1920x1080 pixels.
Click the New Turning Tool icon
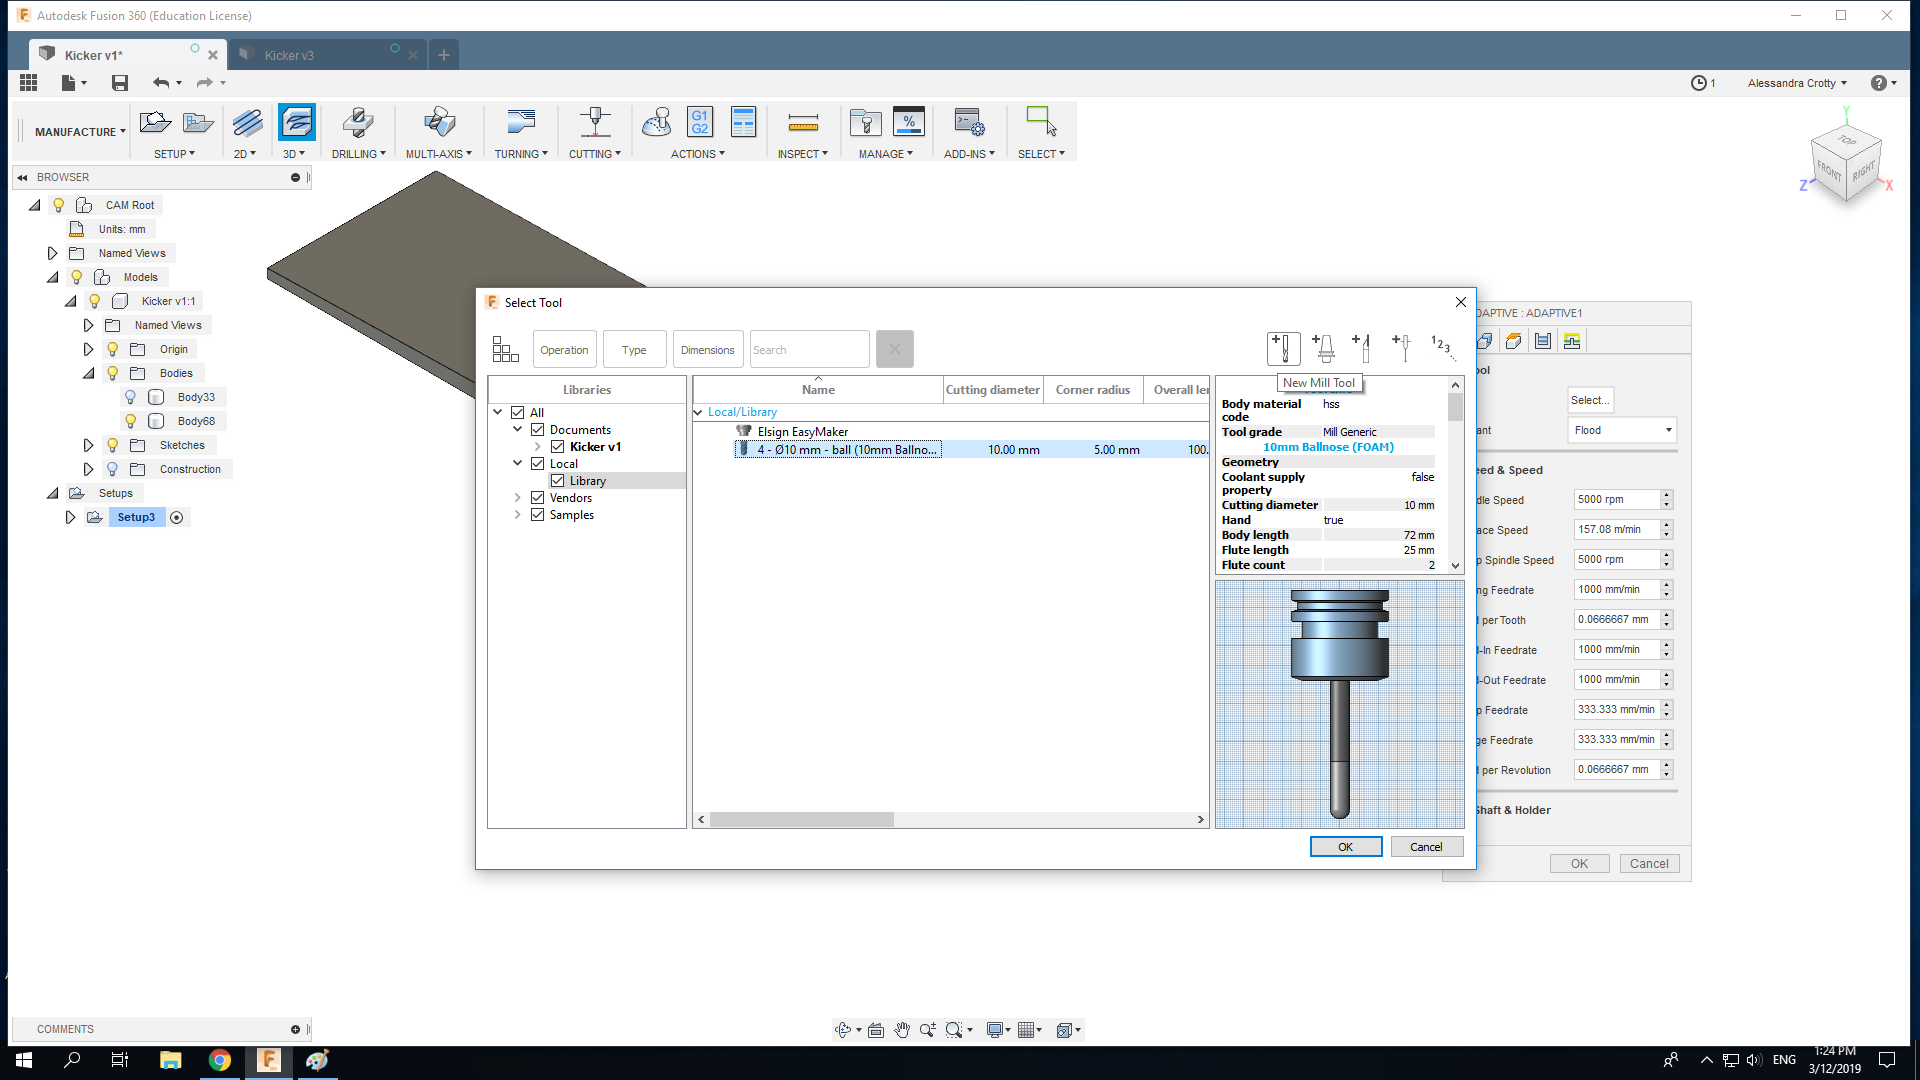coord(1362,348)
